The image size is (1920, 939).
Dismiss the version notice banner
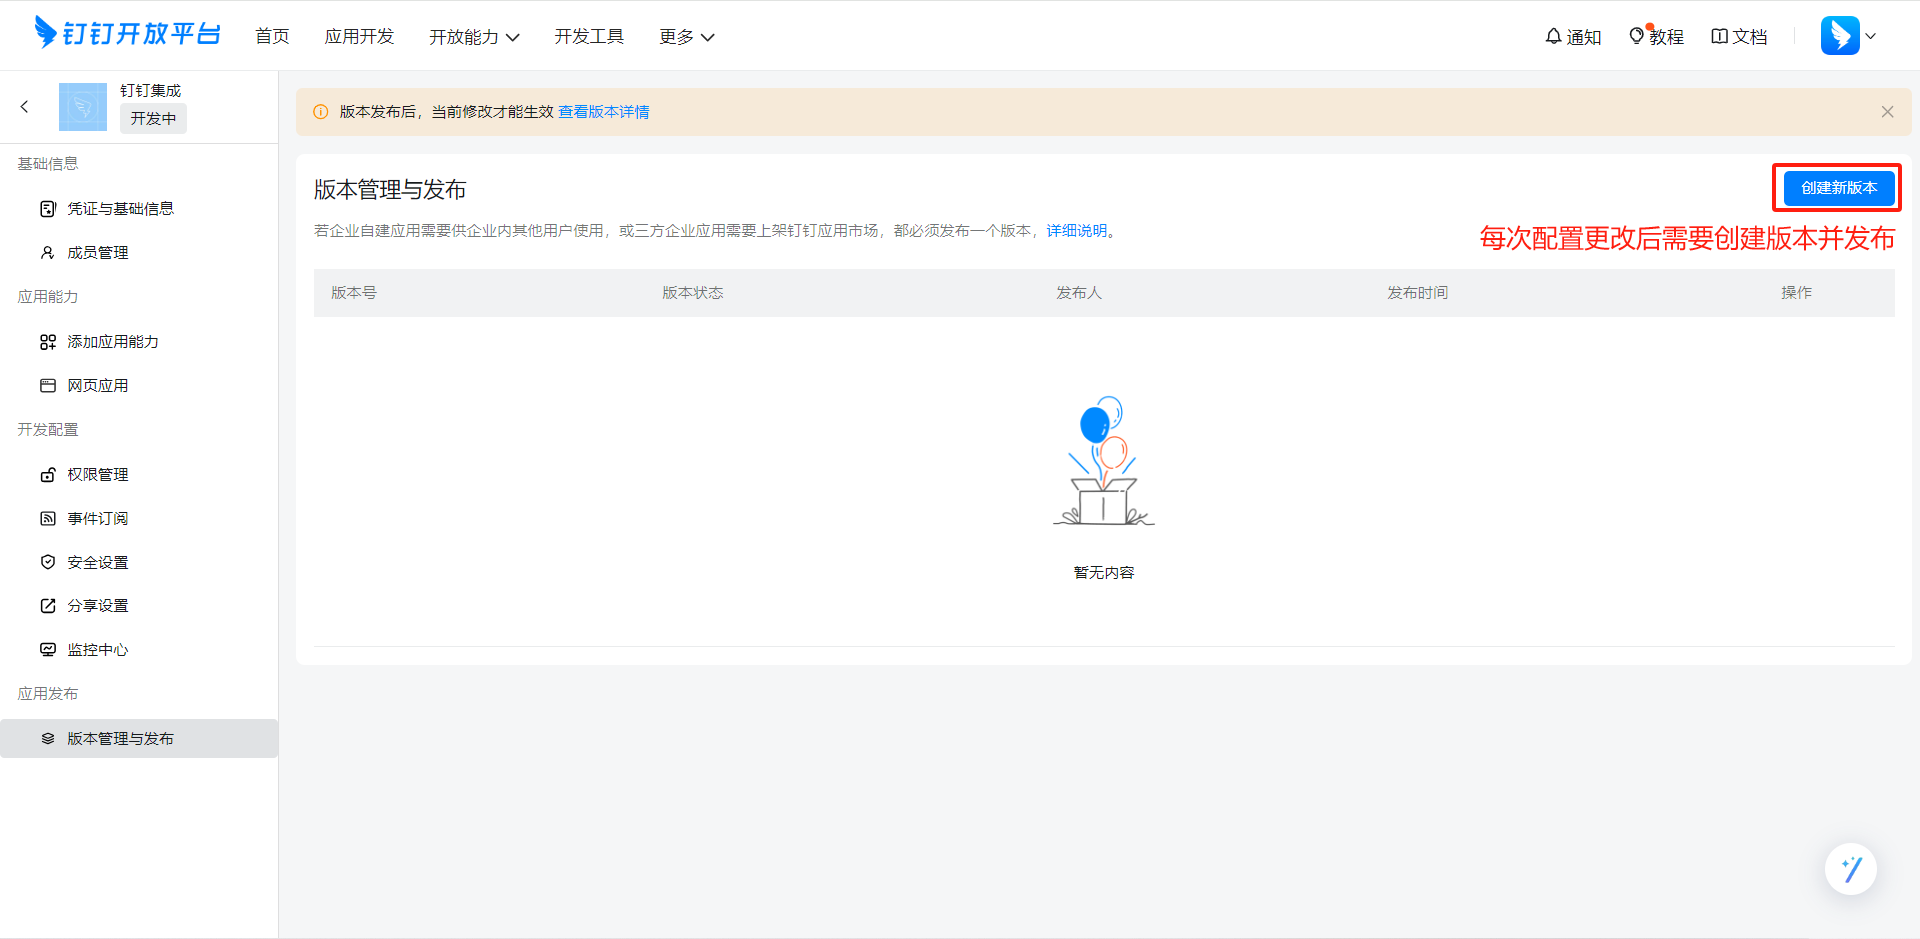pos(1887,112)
